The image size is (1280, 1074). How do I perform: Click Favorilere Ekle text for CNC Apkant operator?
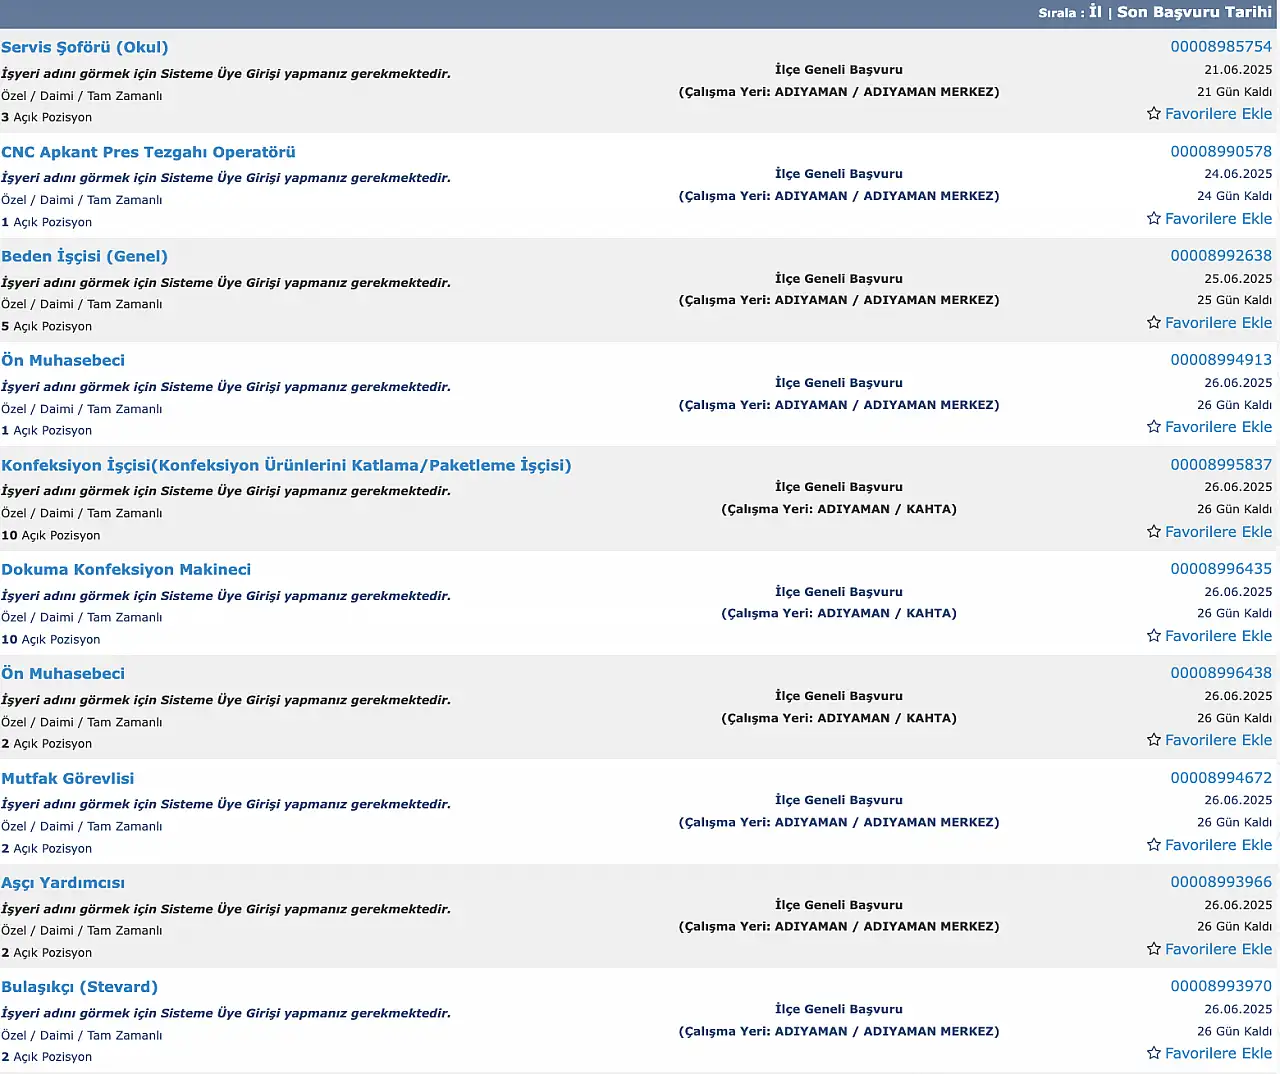[x=1218, y=218]
